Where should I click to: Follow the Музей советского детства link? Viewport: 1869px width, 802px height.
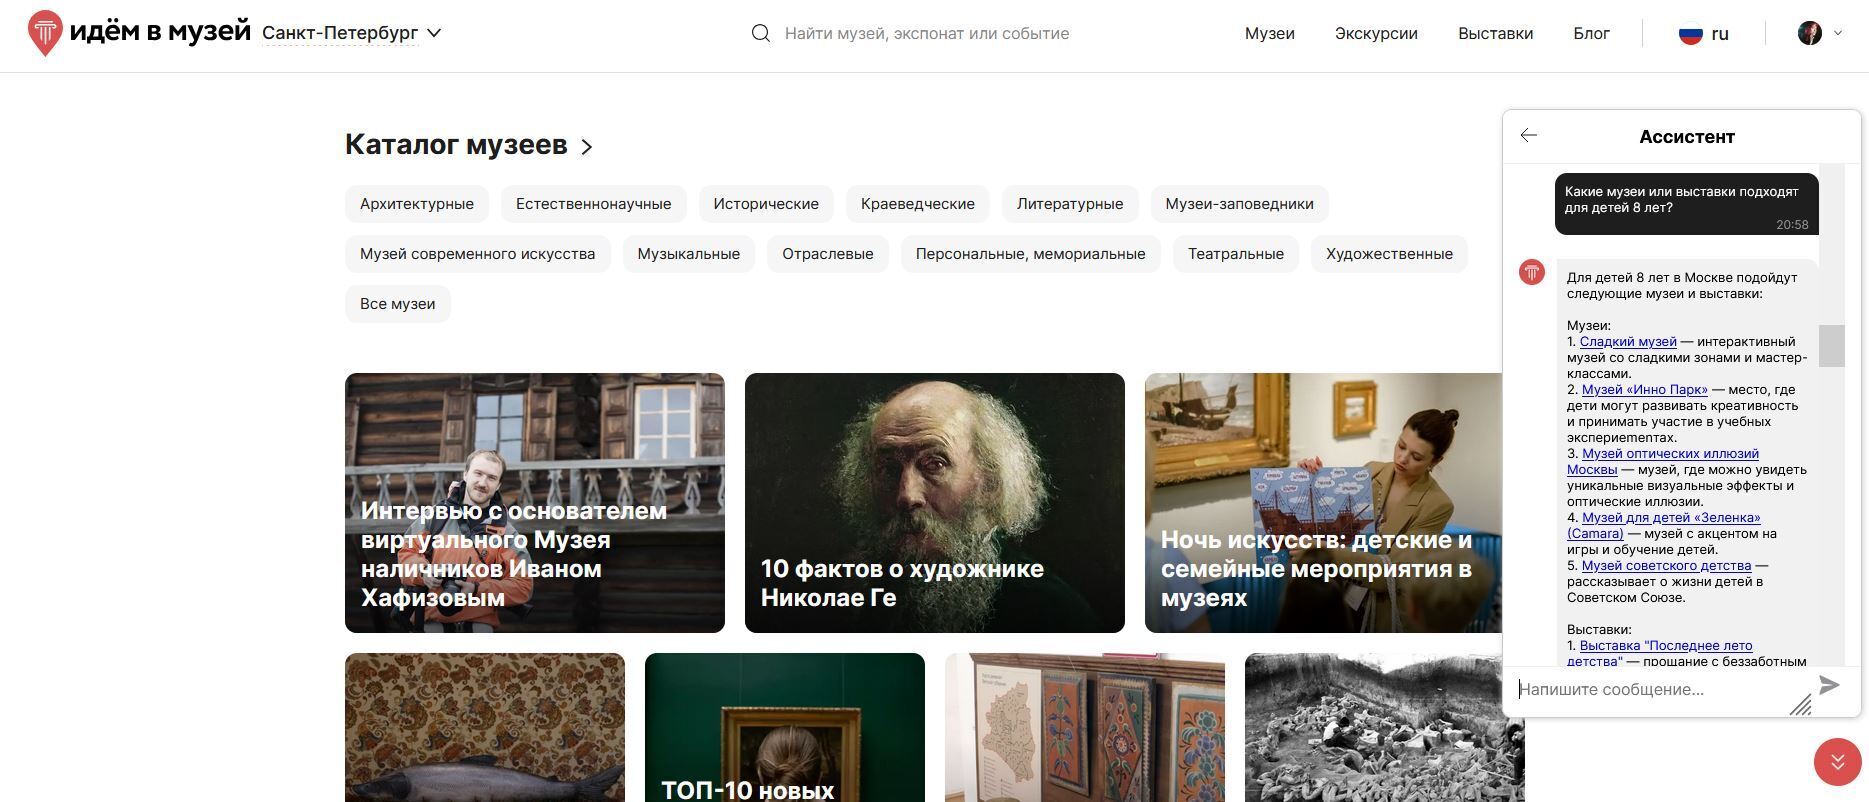pyautogui.click(x=1666, y=566)
